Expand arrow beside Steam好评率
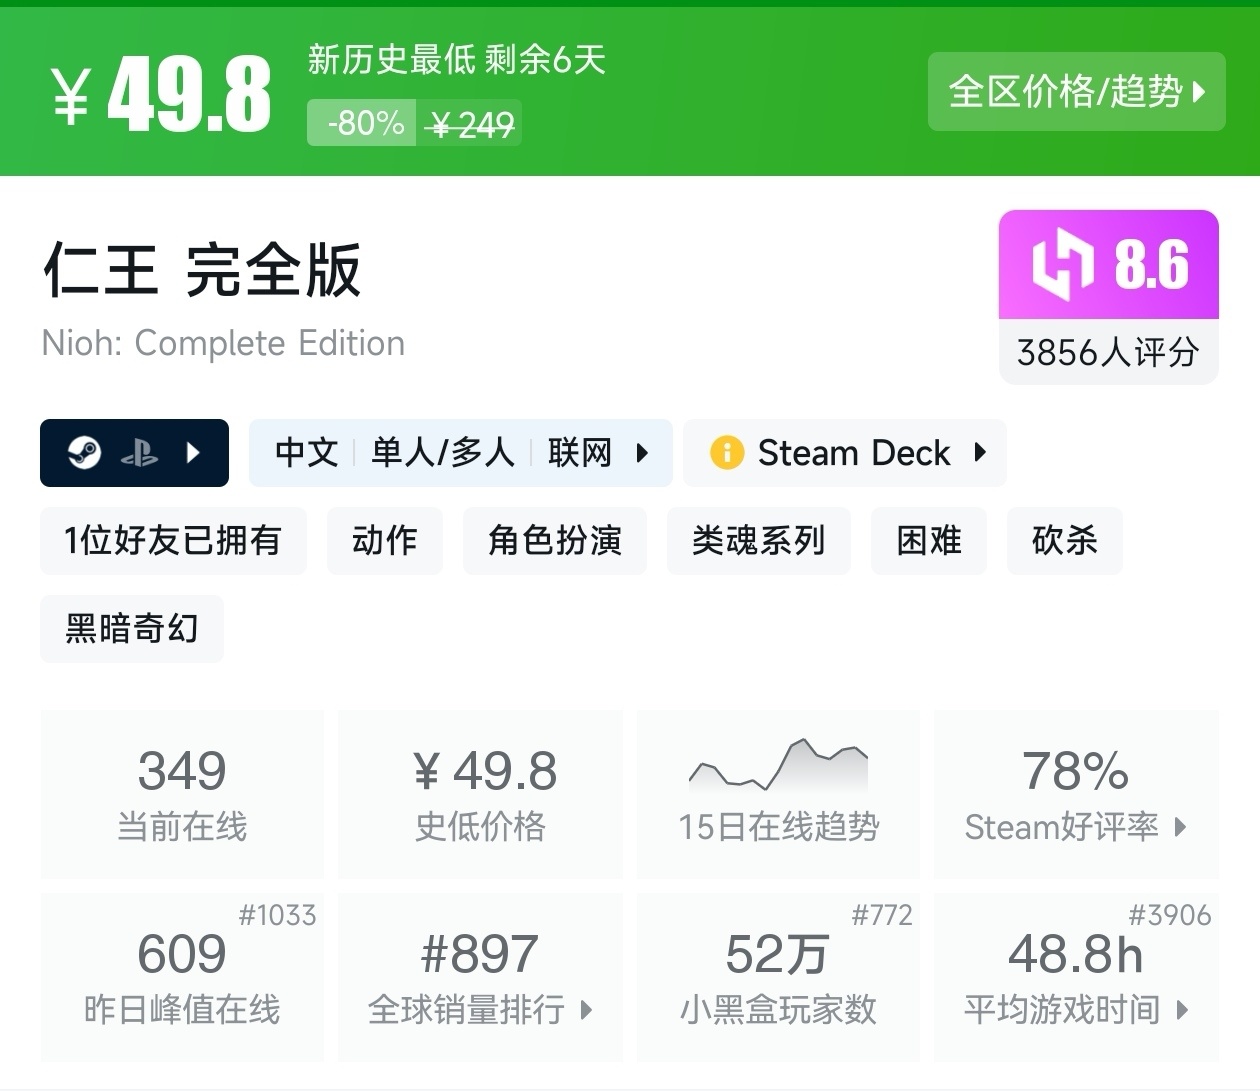This screenshot has width=1260, height=1091. 1181,827
